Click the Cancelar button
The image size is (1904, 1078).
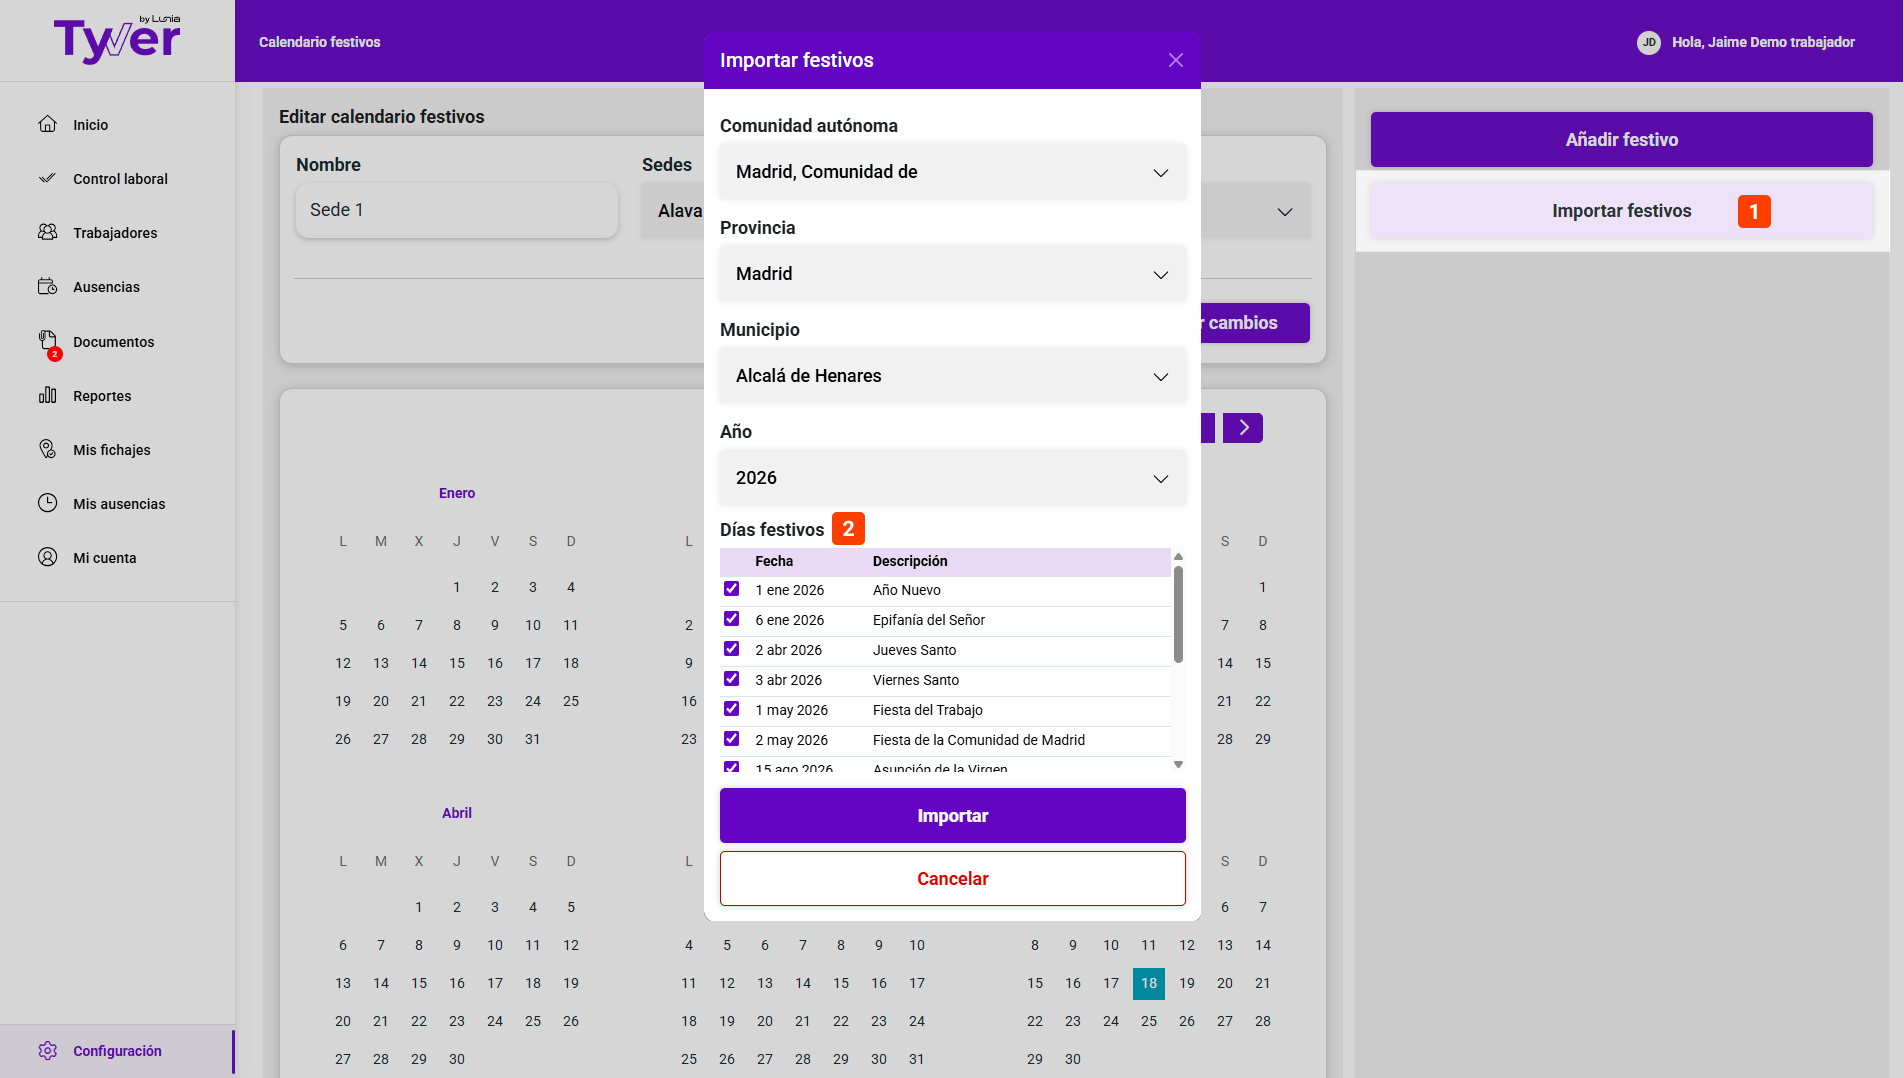coord(952,879)
